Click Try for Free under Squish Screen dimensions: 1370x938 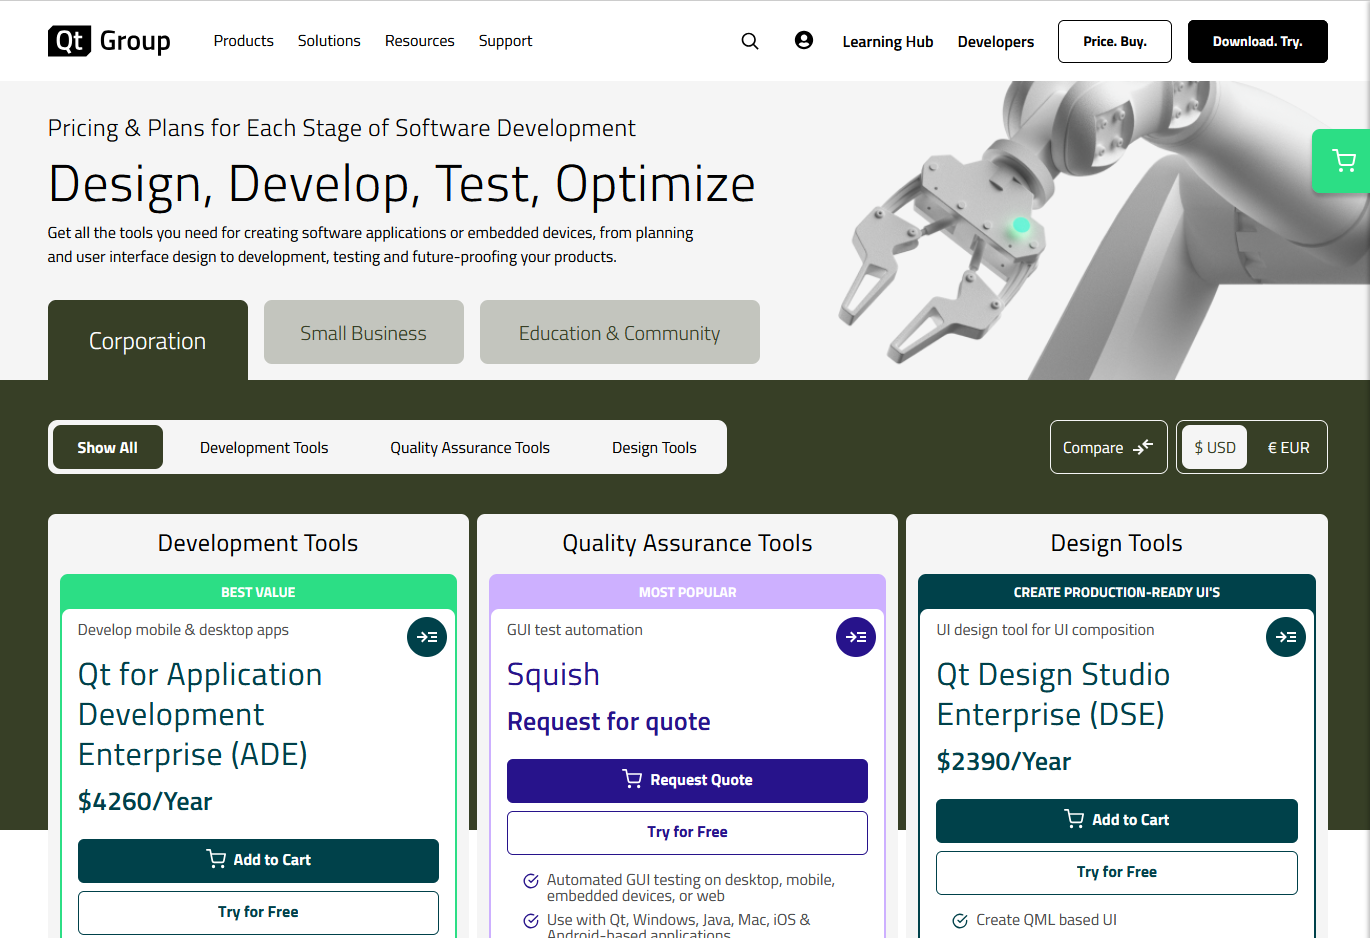687,832
